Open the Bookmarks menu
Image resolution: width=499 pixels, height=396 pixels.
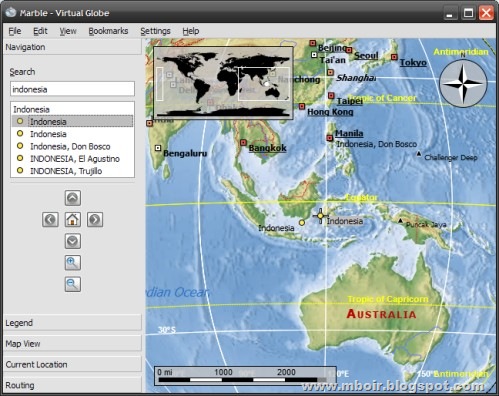tap(108, 31)
